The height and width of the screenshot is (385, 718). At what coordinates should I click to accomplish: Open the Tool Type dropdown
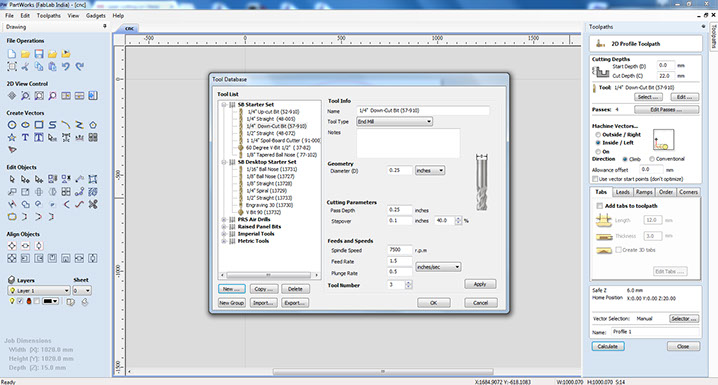[x=394, y=122]
